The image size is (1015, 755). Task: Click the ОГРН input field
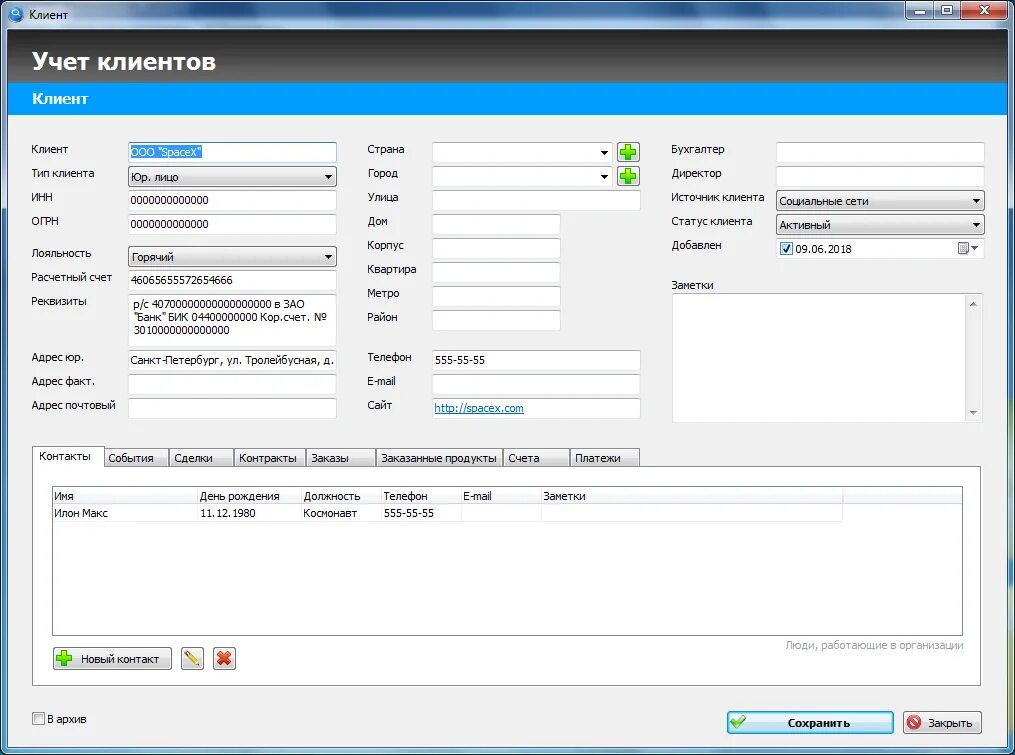(x=232, y=224)
